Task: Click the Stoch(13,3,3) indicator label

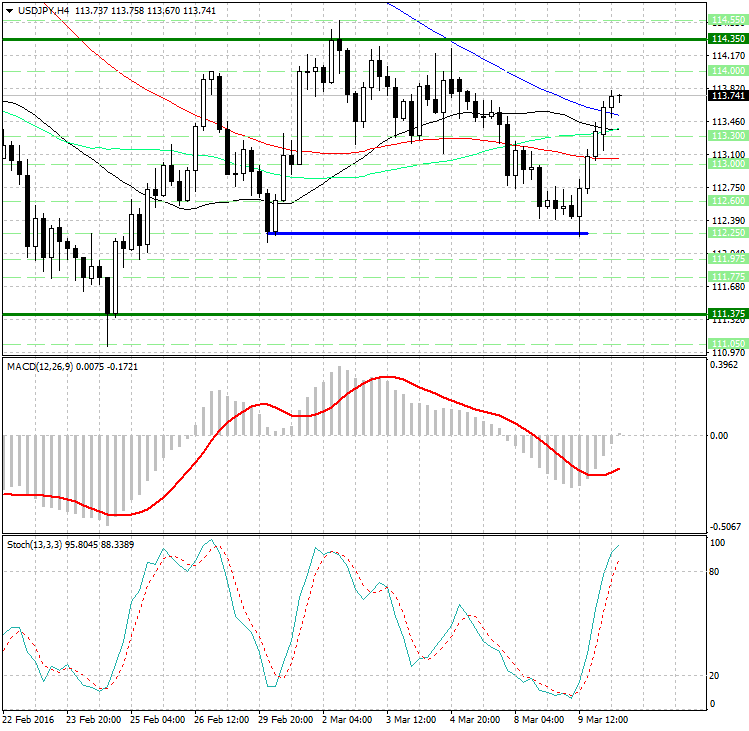Action: (x=40, y=545)
